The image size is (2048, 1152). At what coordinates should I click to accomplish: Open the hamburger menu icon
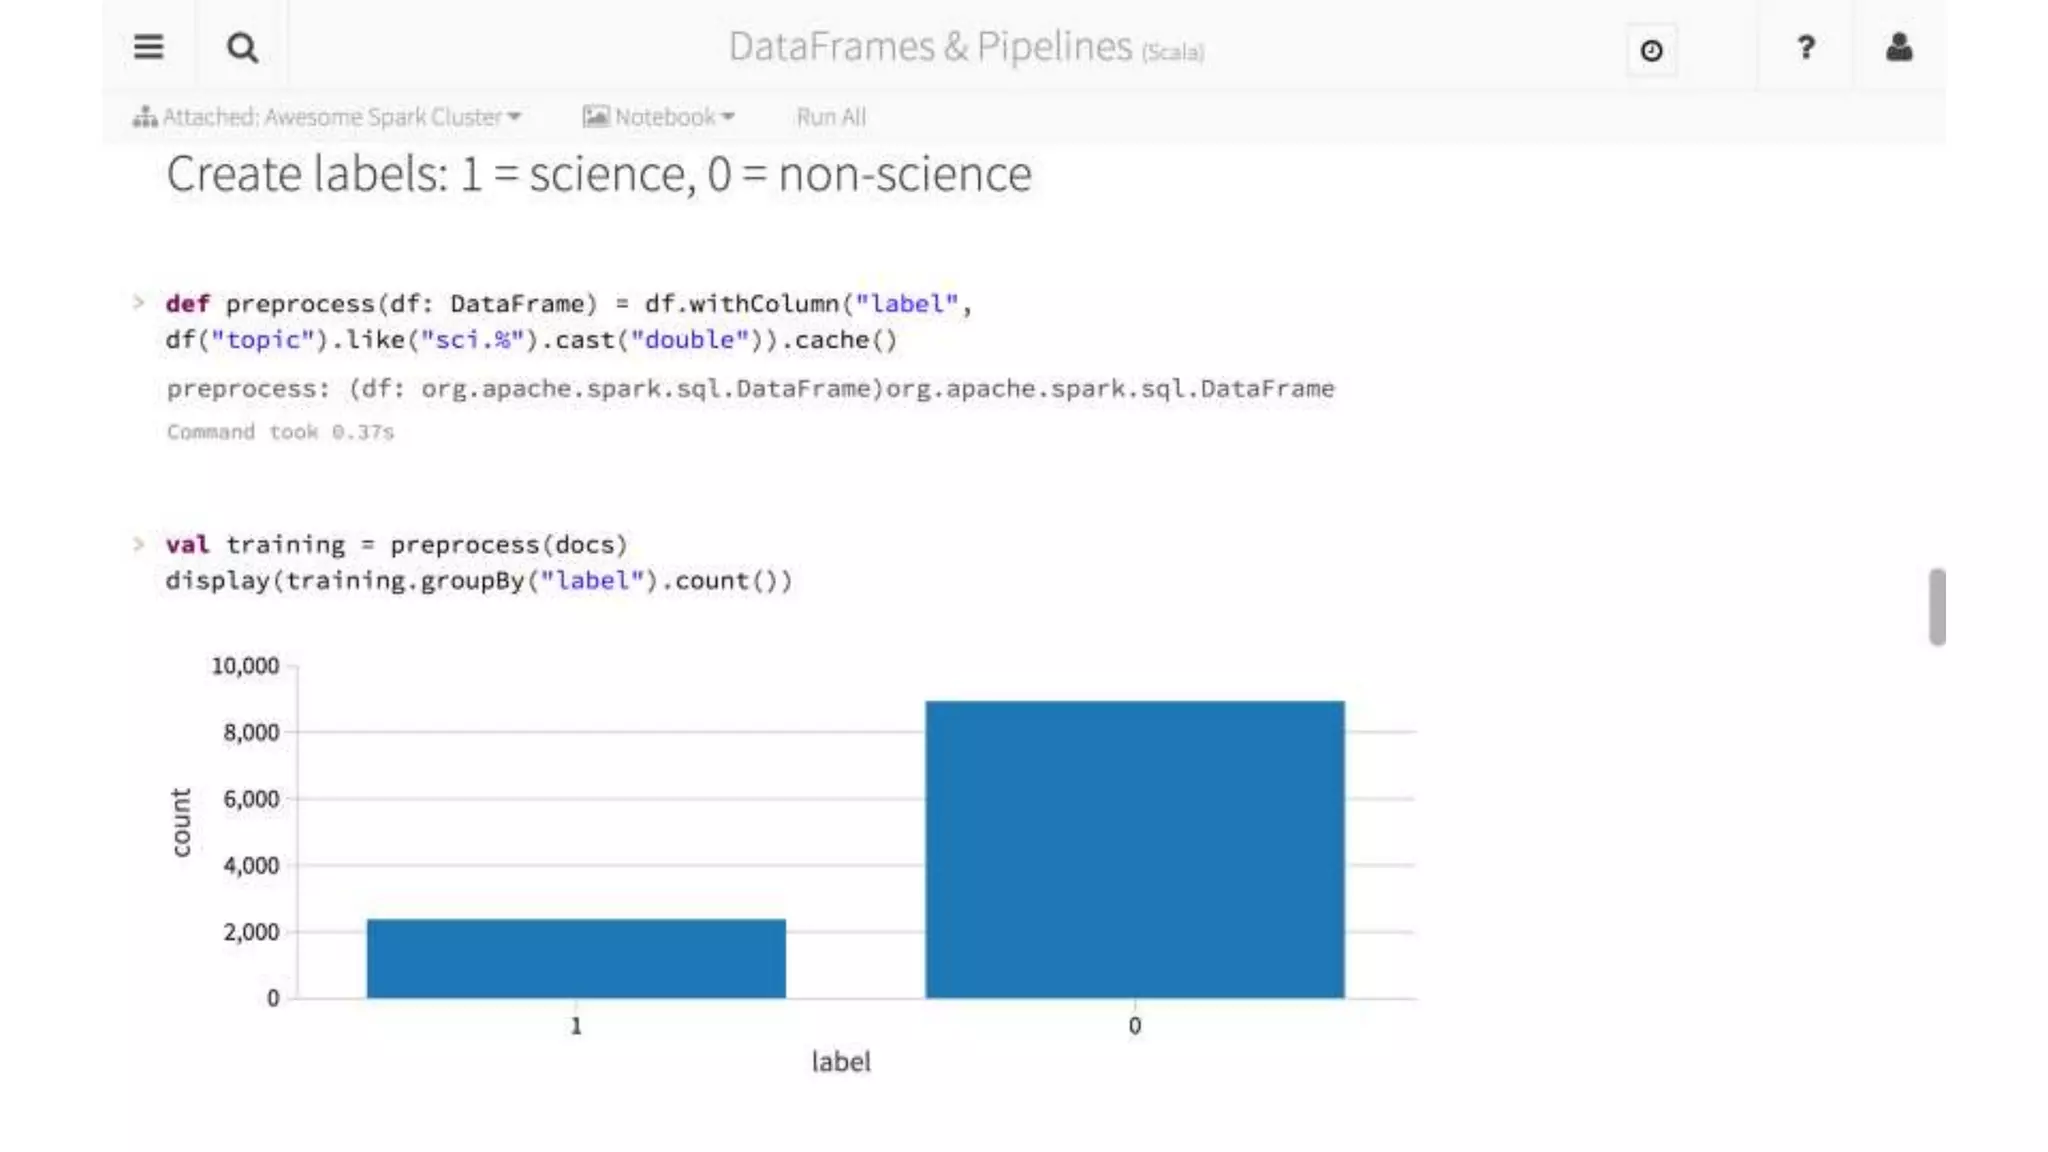click(x=148, y=47)
